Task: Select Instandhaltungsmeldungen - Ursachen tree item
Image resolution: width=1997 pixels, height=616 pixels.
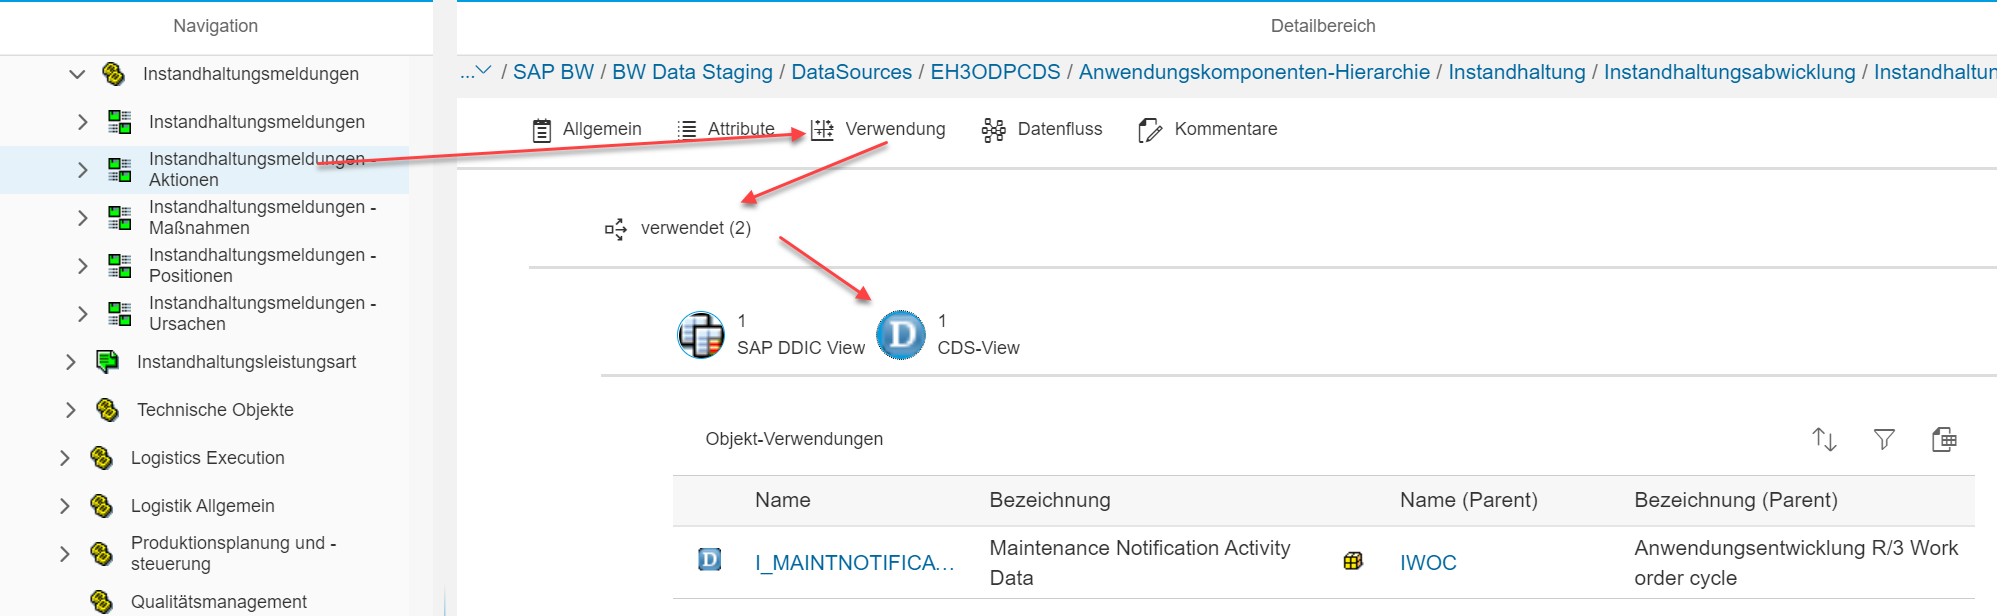Action: tap(262, 313)
